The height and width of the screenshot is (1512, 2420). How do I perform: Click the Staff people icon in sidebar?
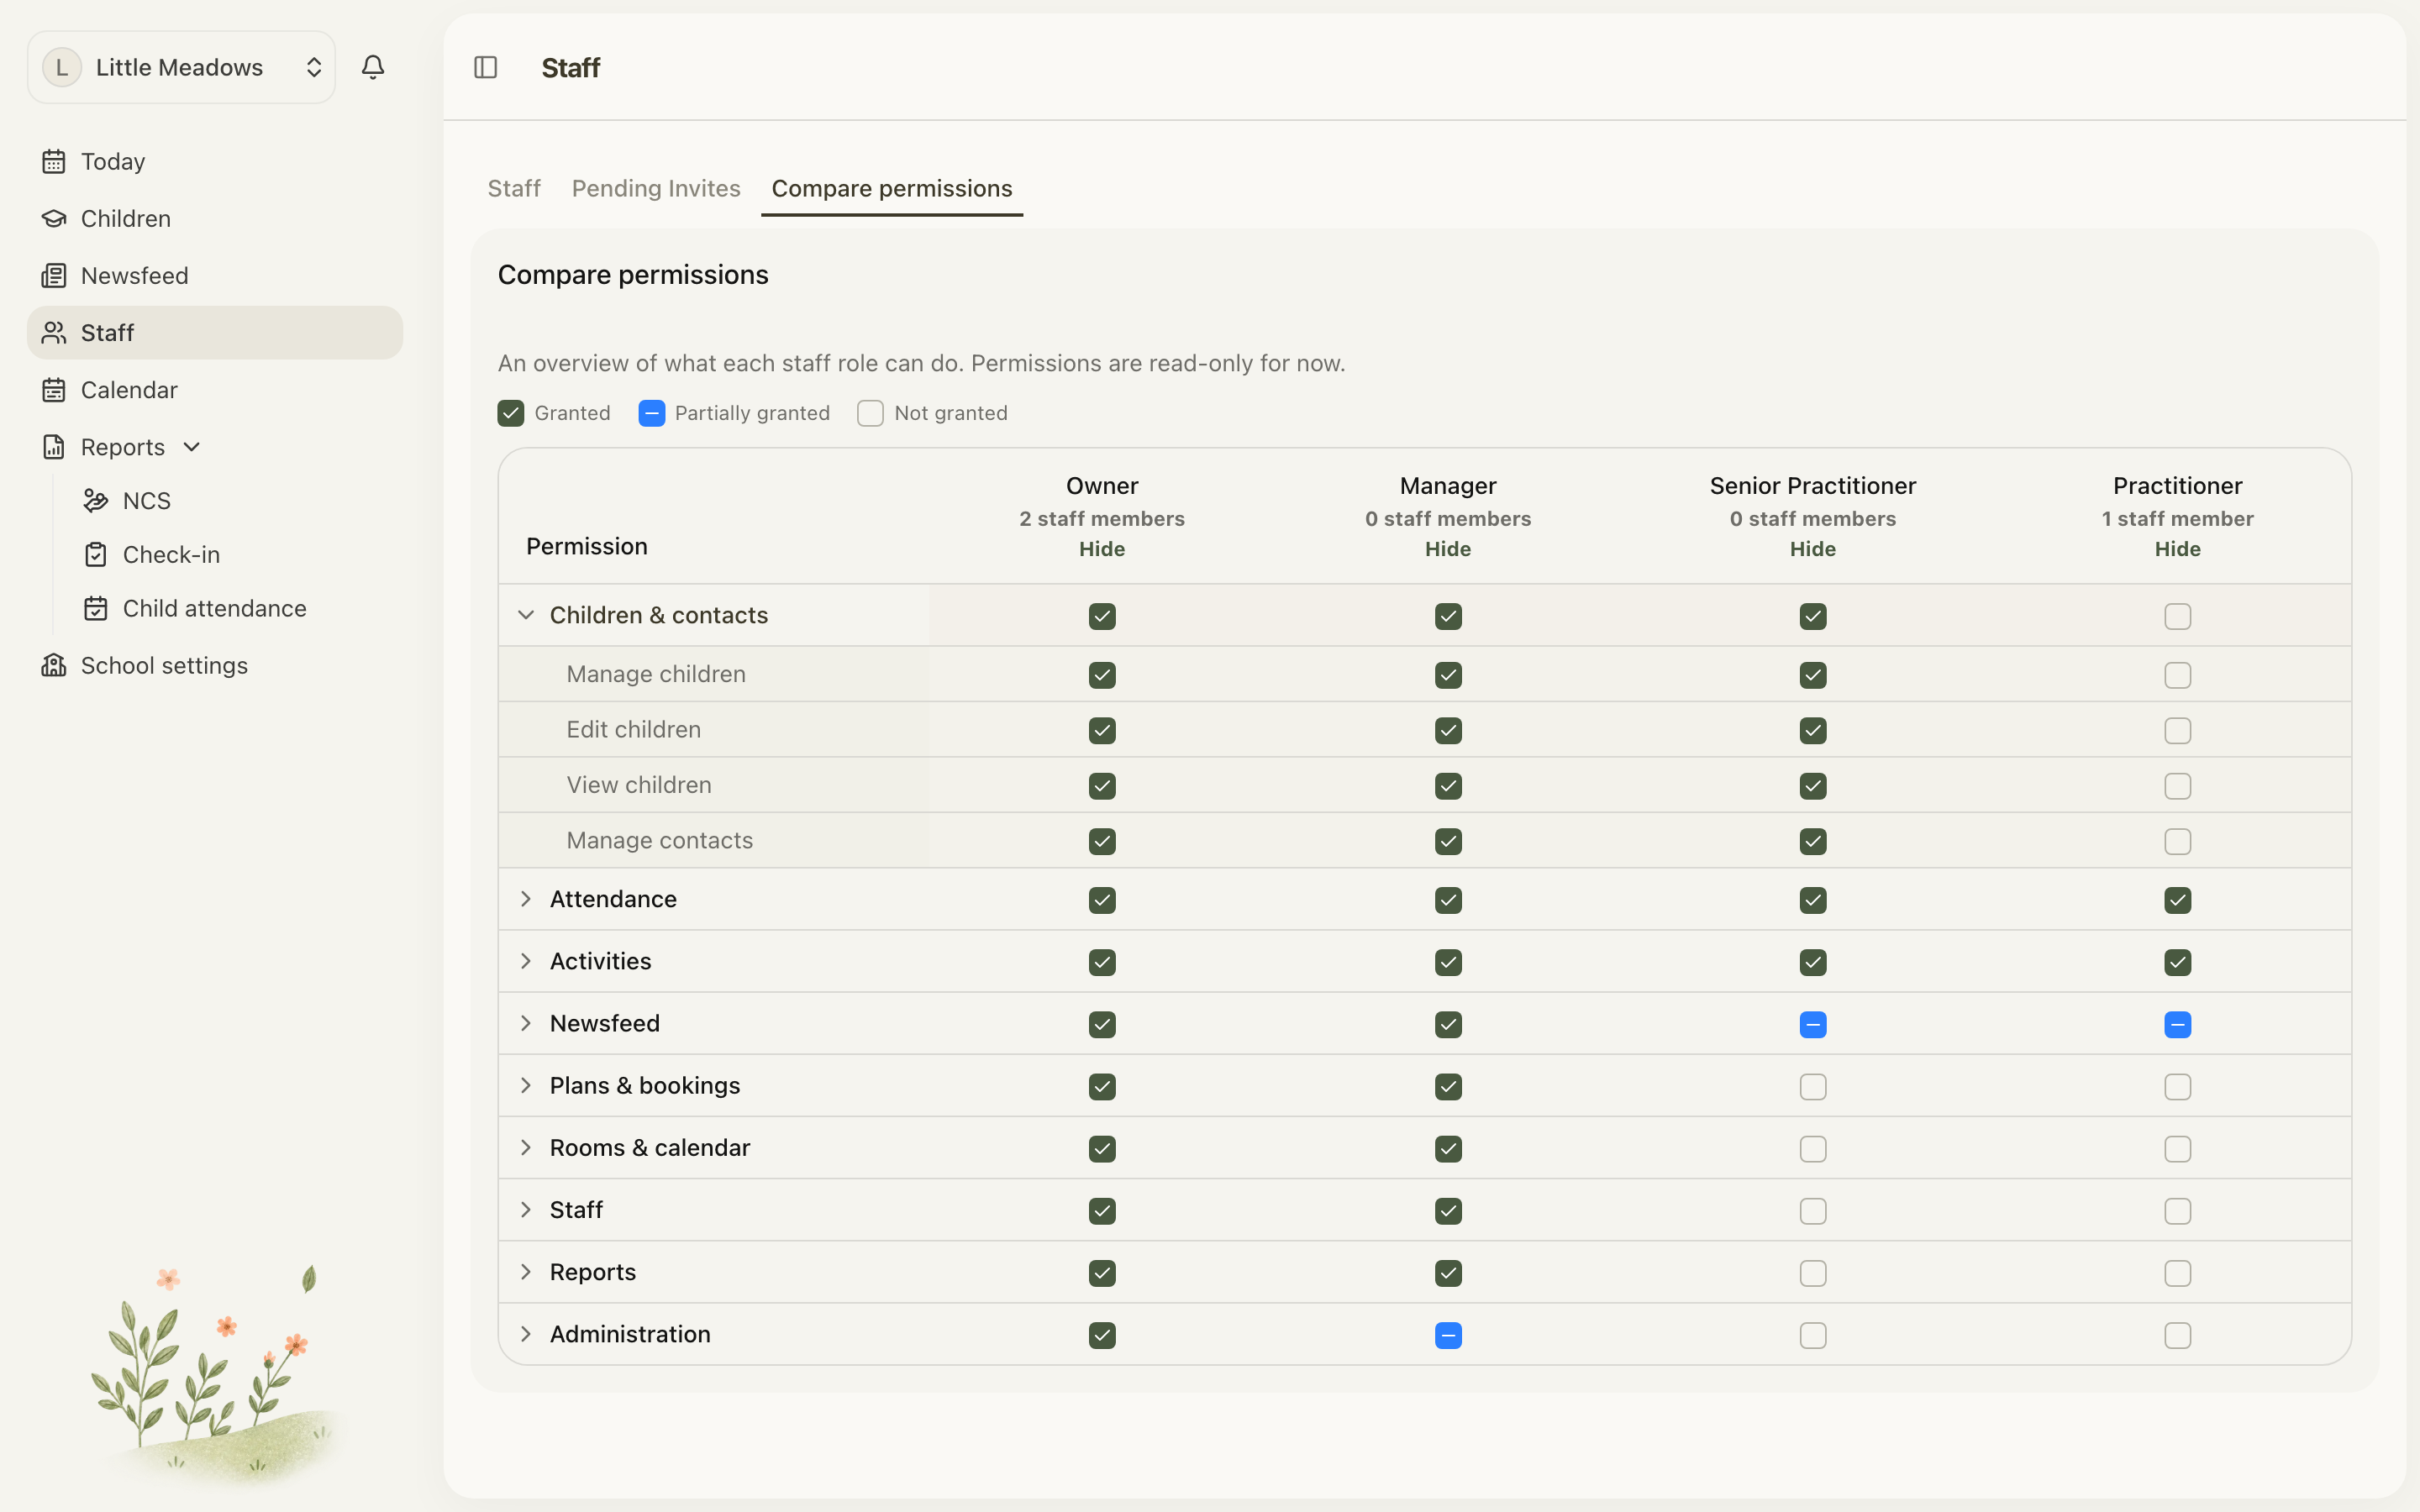[x=54, y=332]
